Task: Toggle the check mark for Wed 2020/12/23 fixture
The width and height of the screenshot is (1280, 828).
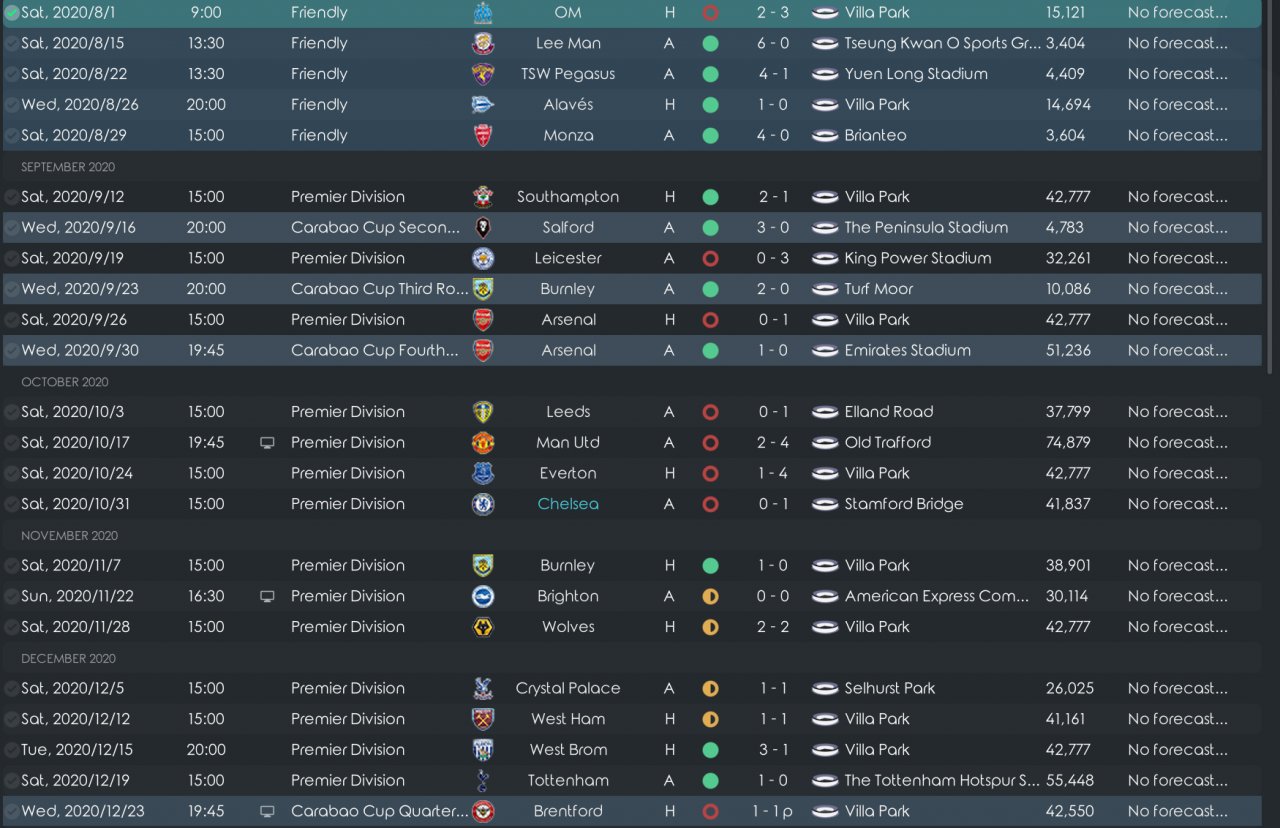Action: (x=12, y=812)
